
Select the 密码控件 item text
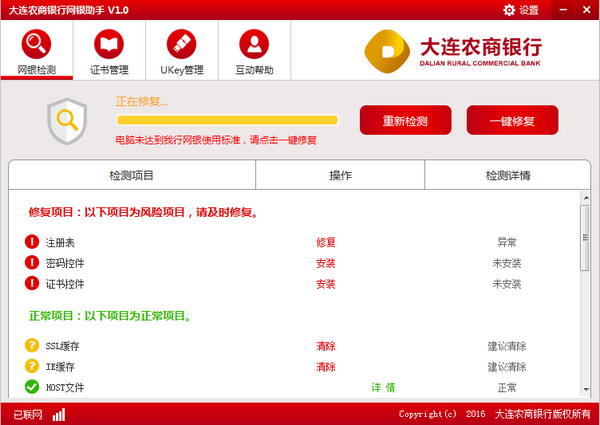point(65,263)
